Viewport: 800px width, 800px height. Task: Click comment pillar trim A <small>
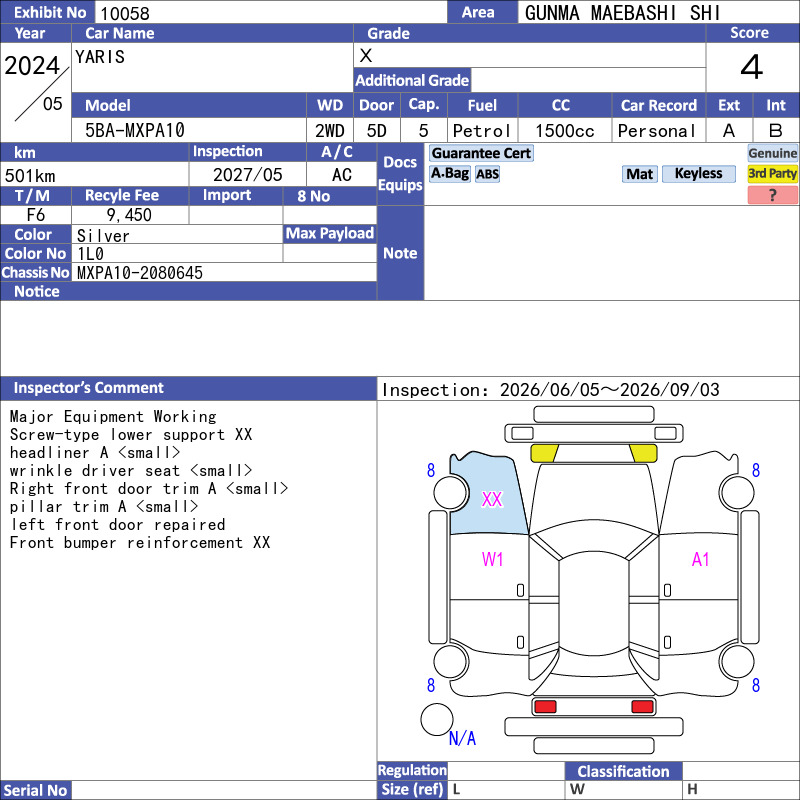click(104, 507)
